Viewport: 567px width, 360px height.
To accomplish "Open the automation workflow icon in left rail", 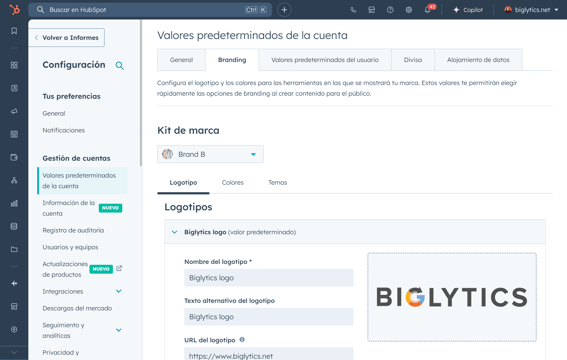I will point(14,180).
